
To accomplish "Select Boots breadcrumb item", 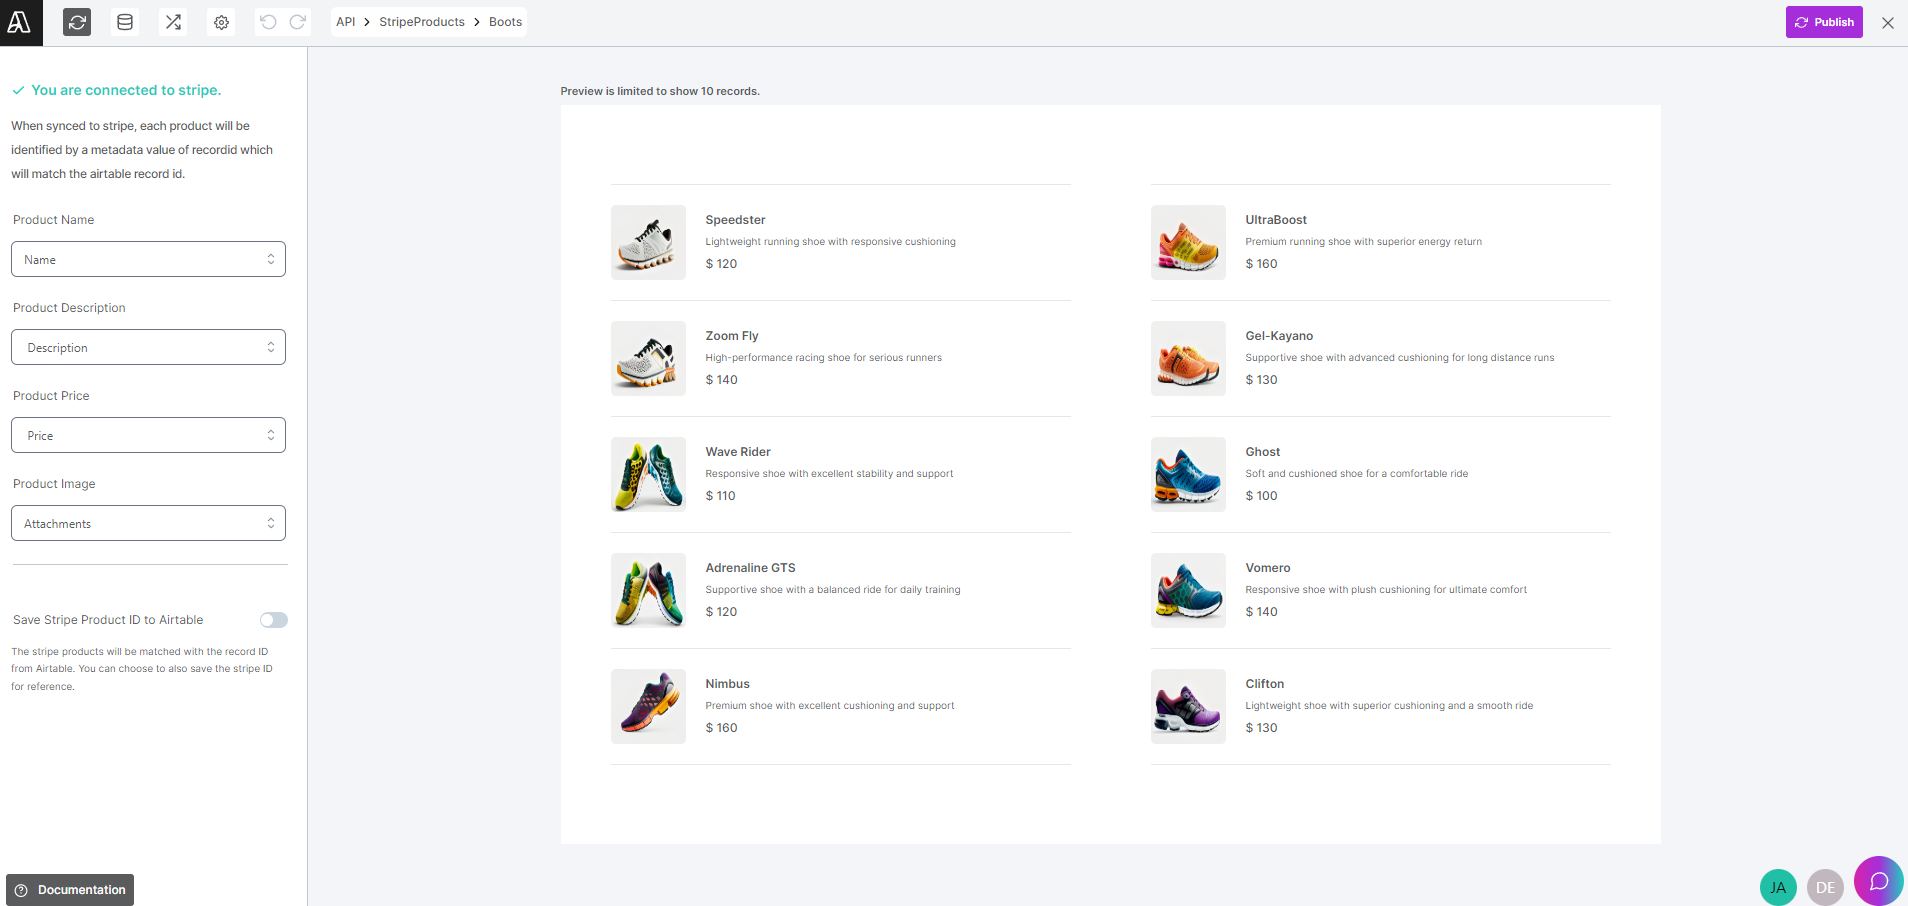I will click(505, 22).
